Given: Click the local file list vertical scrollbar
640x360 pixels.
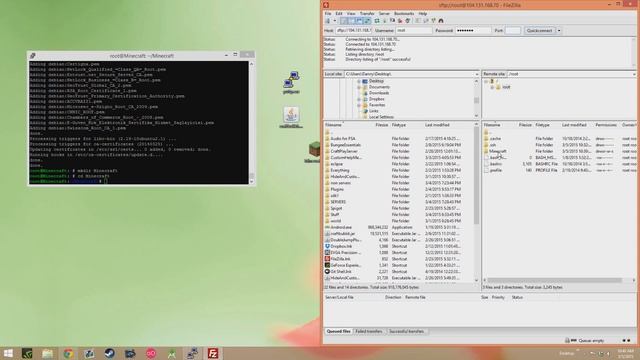Looking at the screenshot, I should 476,176.
